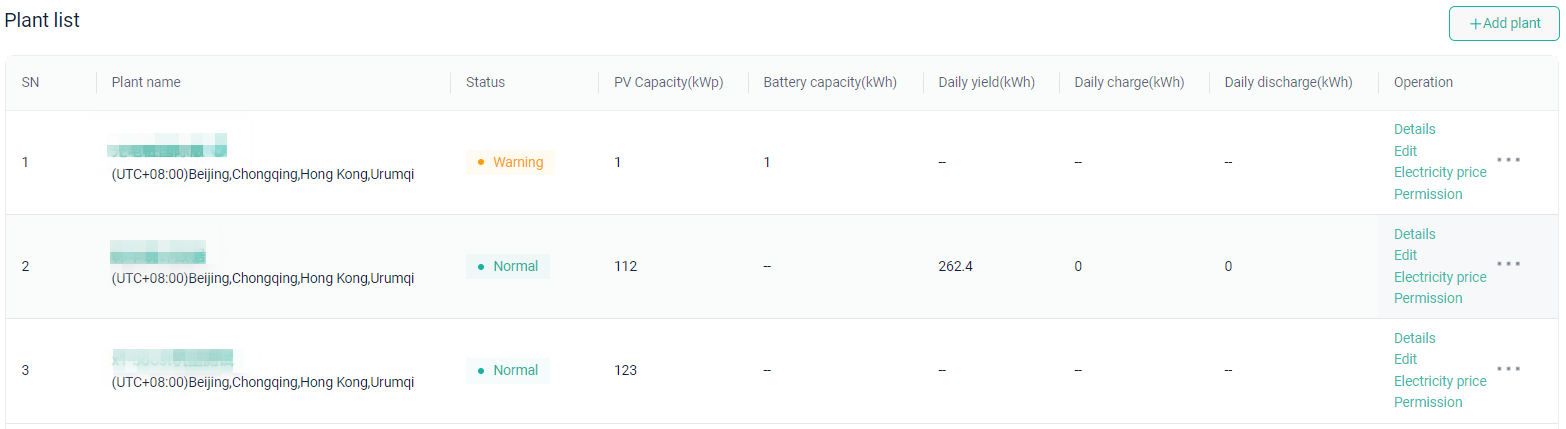This screenshot has height=429, width=1566.
Task: Click the Add plant button
Action: click(1504, 24)
